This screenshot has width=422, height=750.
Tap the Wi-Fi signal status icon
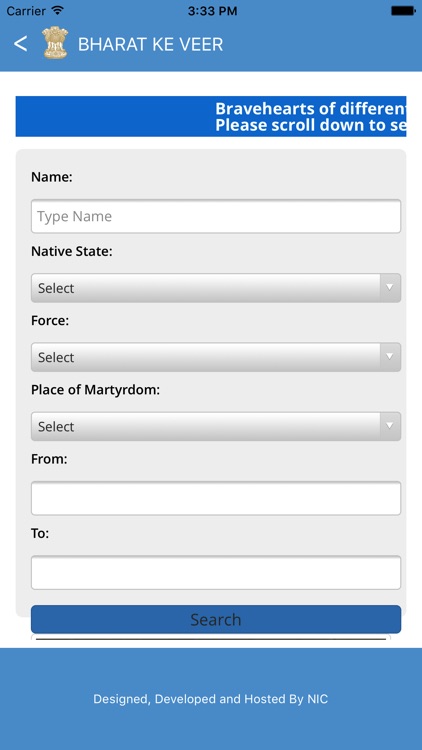(58, 10)
